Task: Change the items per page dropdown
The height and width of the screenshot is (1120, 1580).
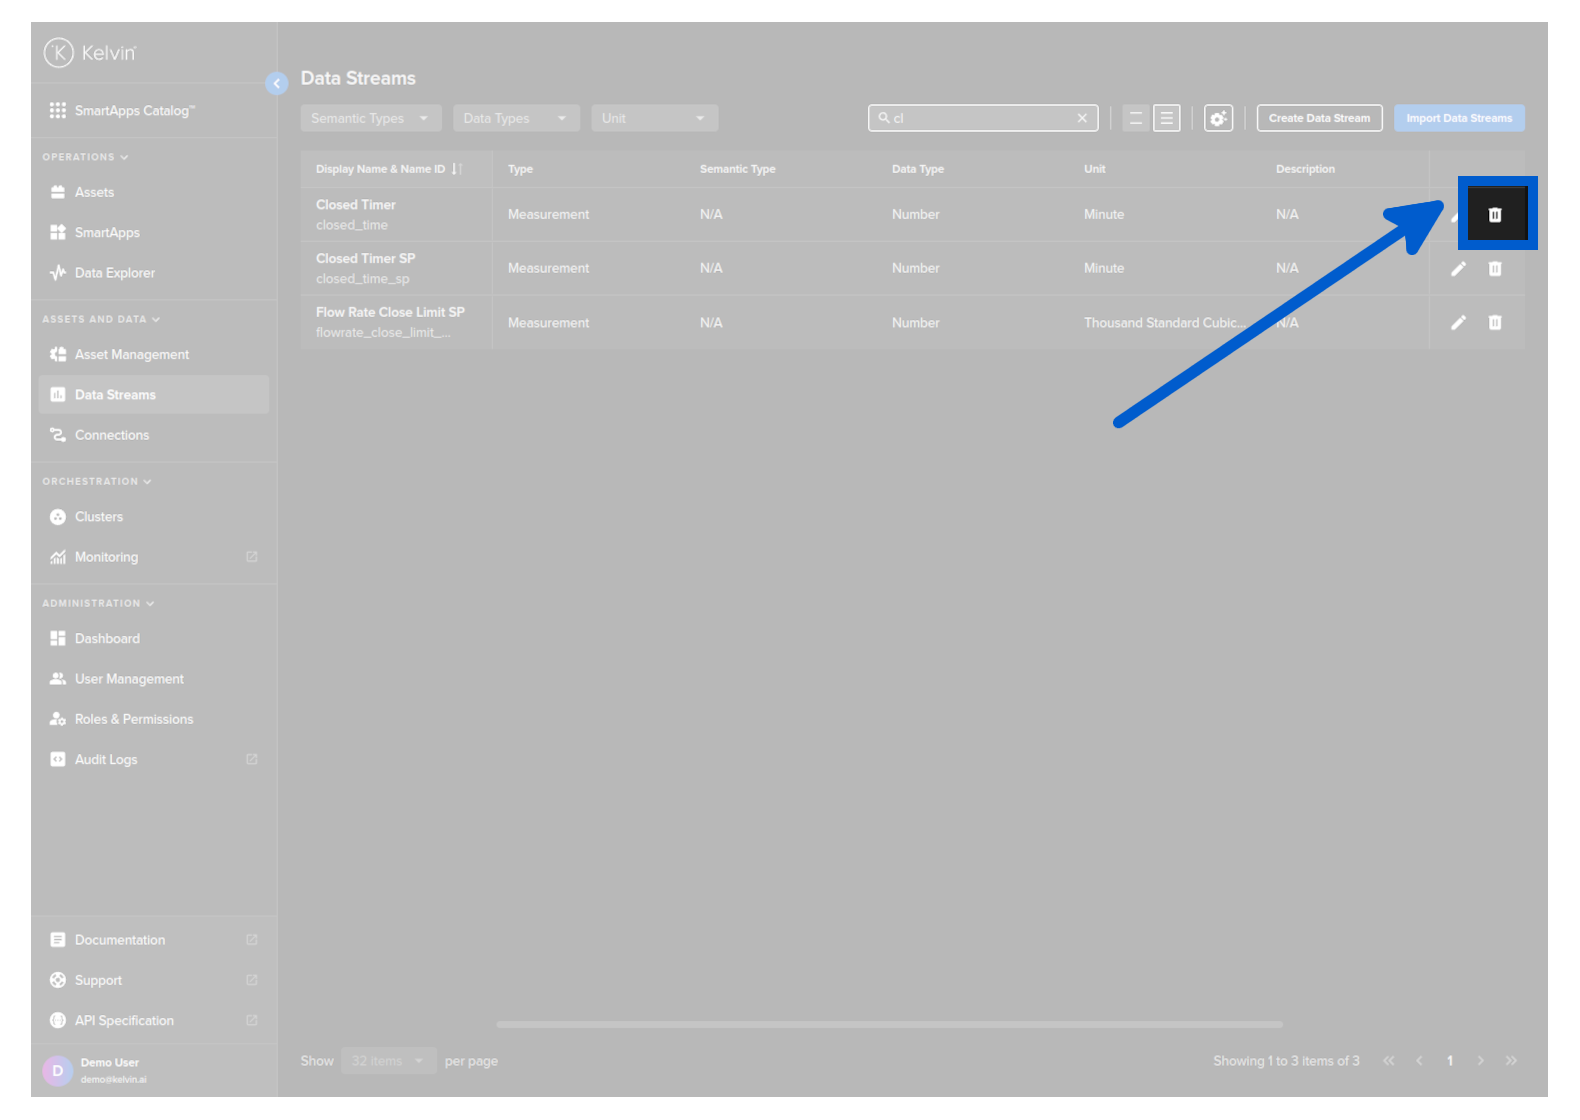Action: click(387, 1061)
